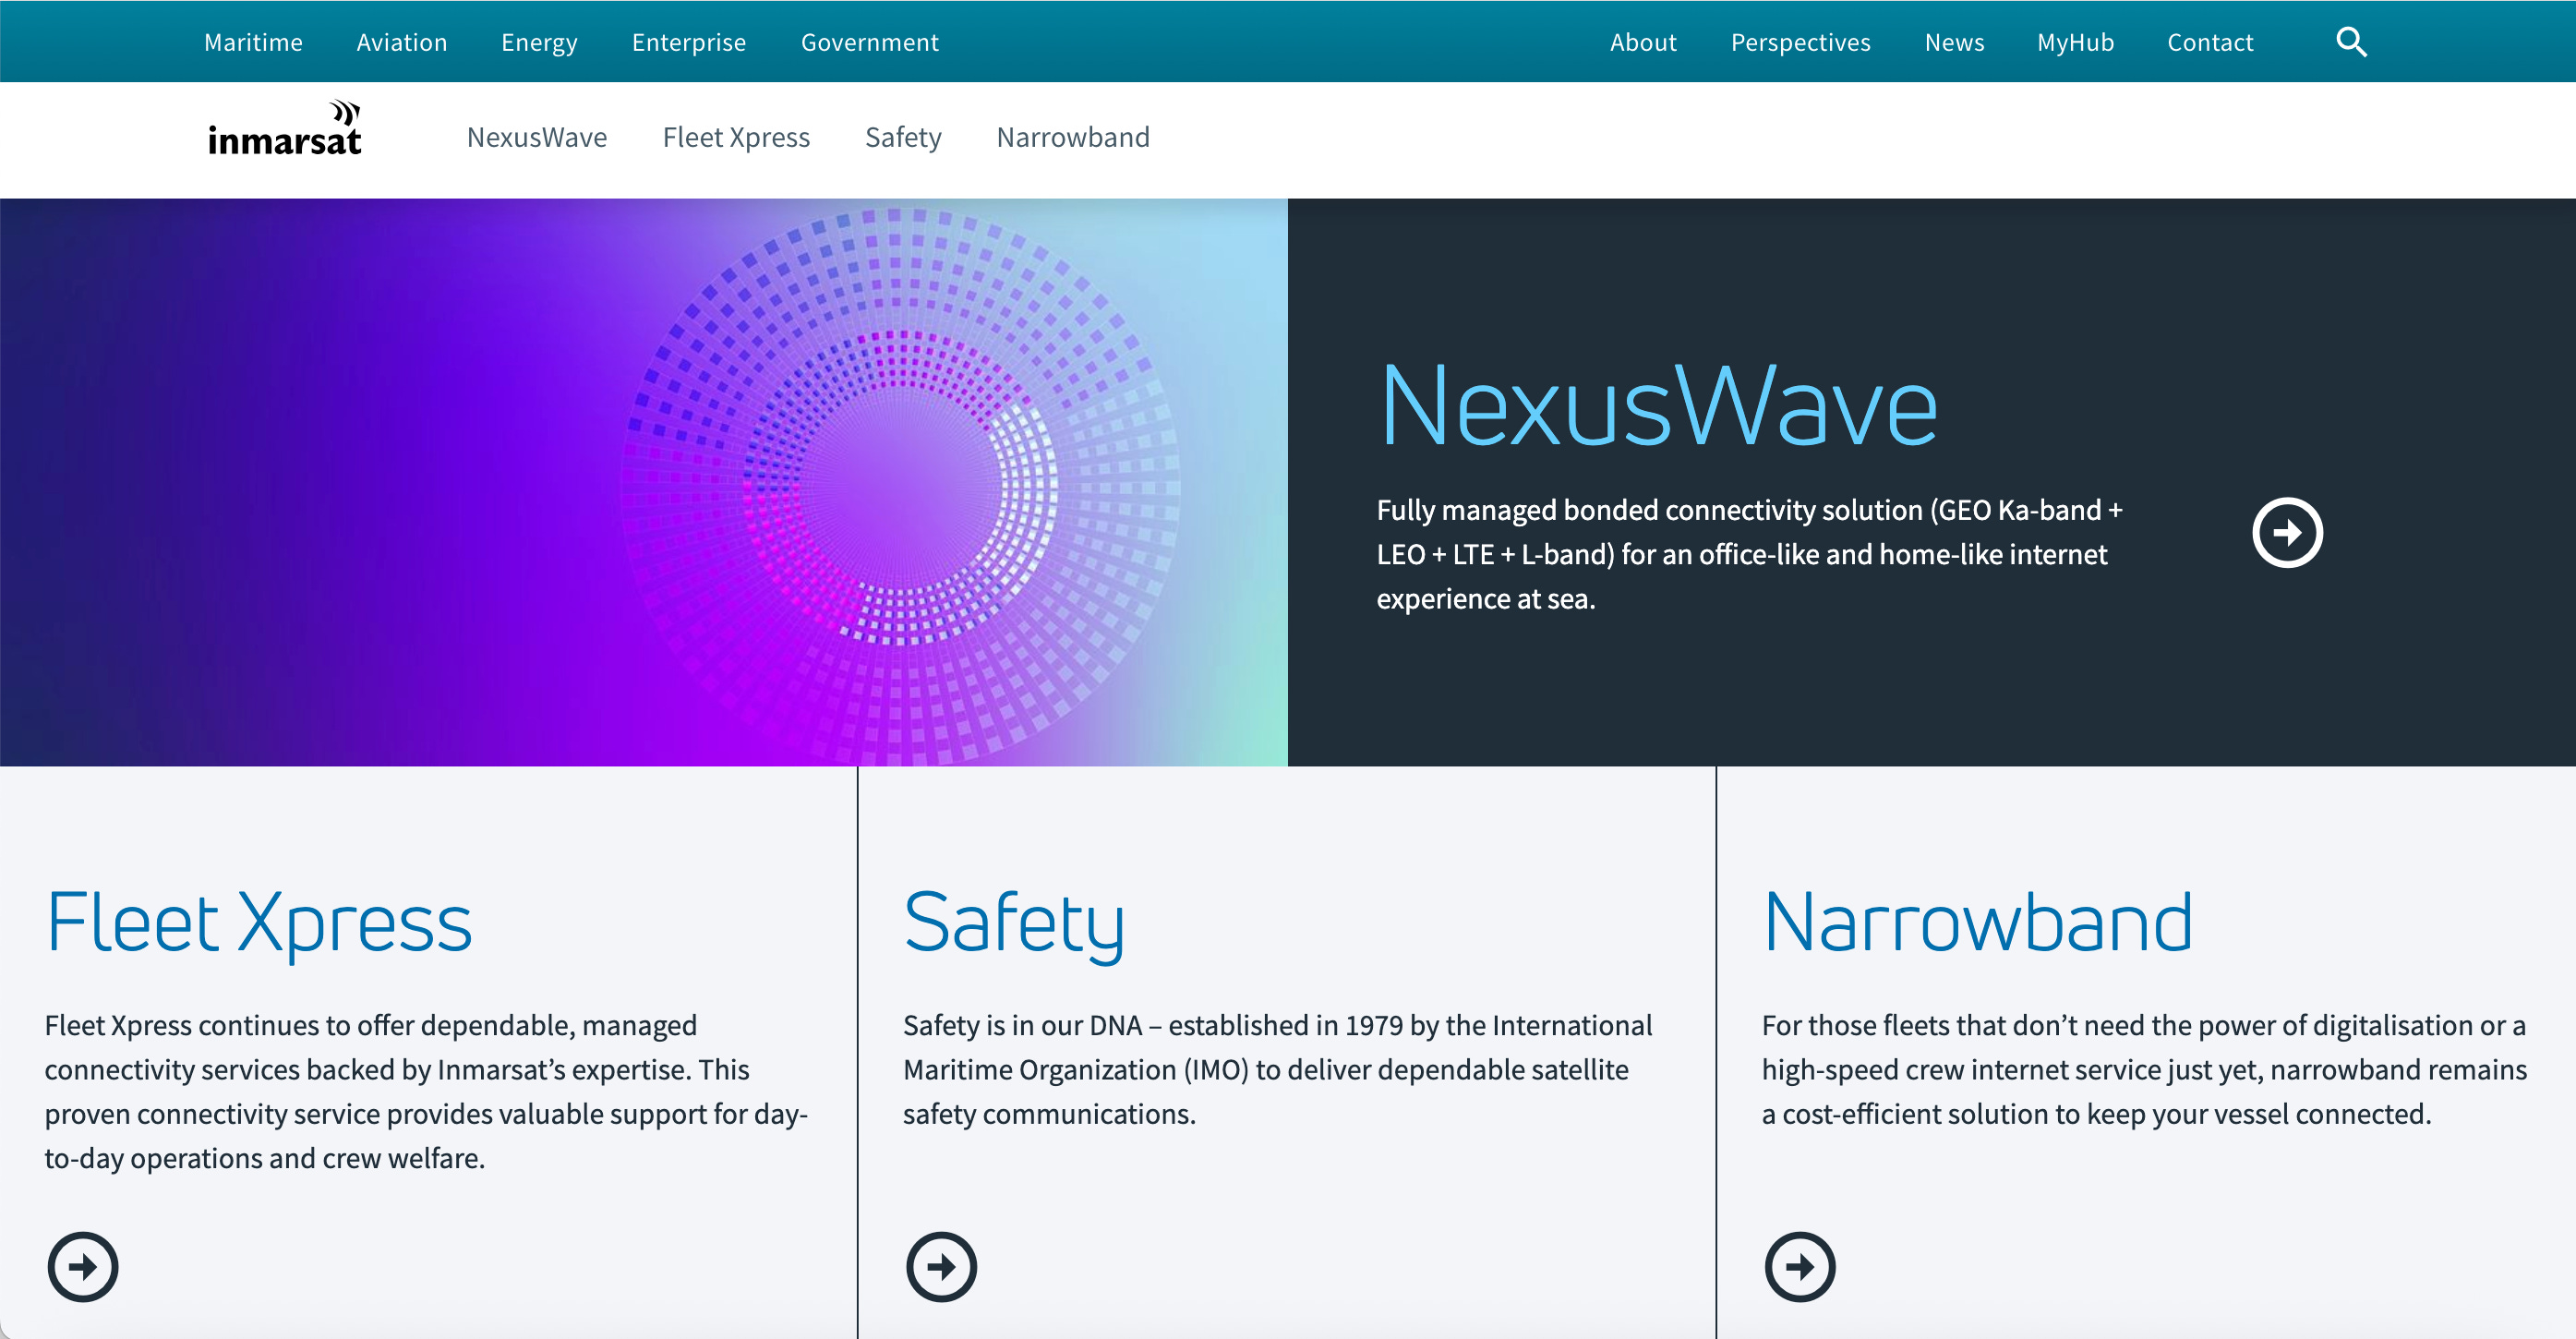The image size is (2576, 1339).
Task: Click the search magnifier icon
Action: click(x=2350, y=42)
